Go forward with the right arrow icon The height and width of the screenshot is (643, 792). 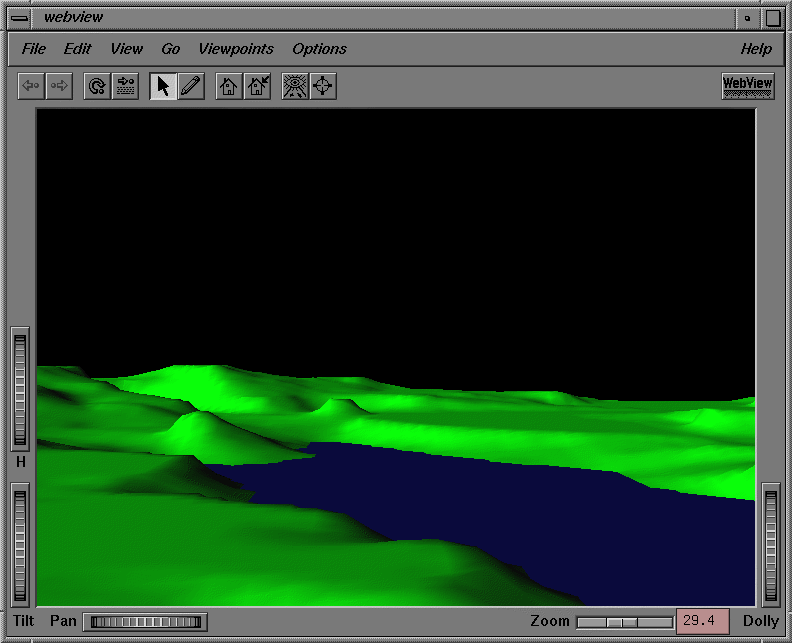click(59, 86)
